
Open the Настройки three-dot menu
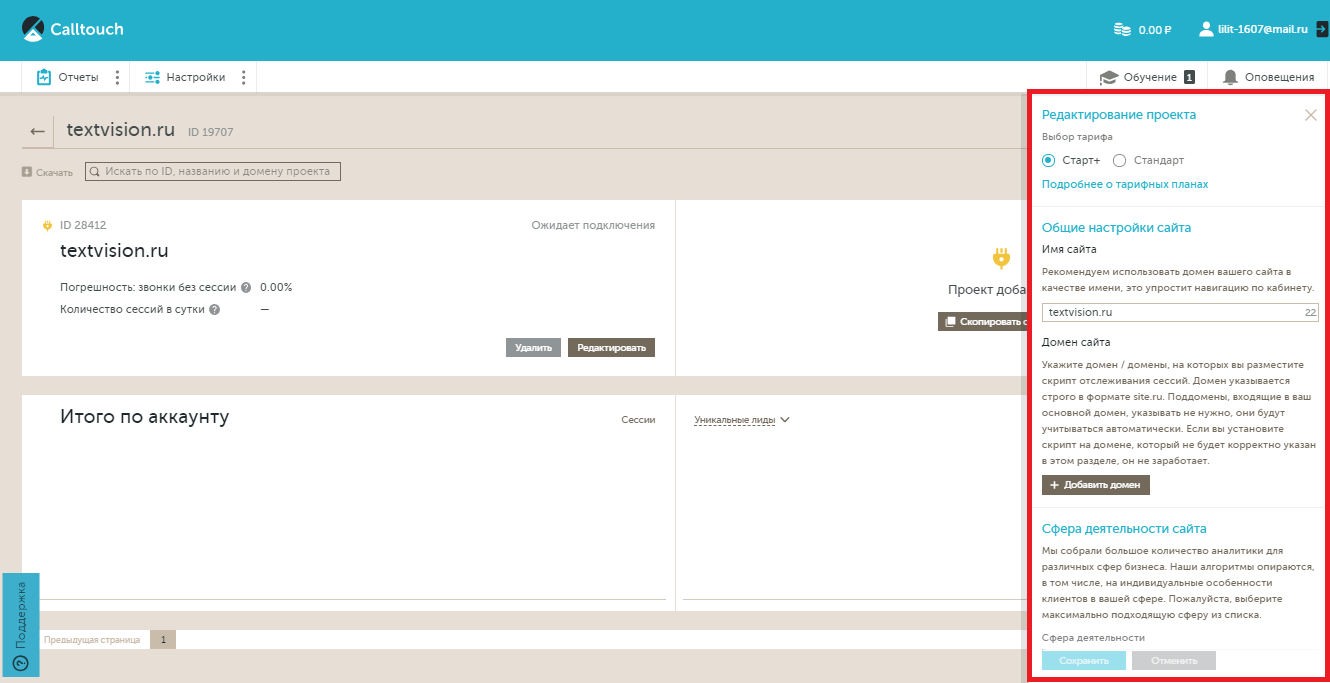(243, 77)
